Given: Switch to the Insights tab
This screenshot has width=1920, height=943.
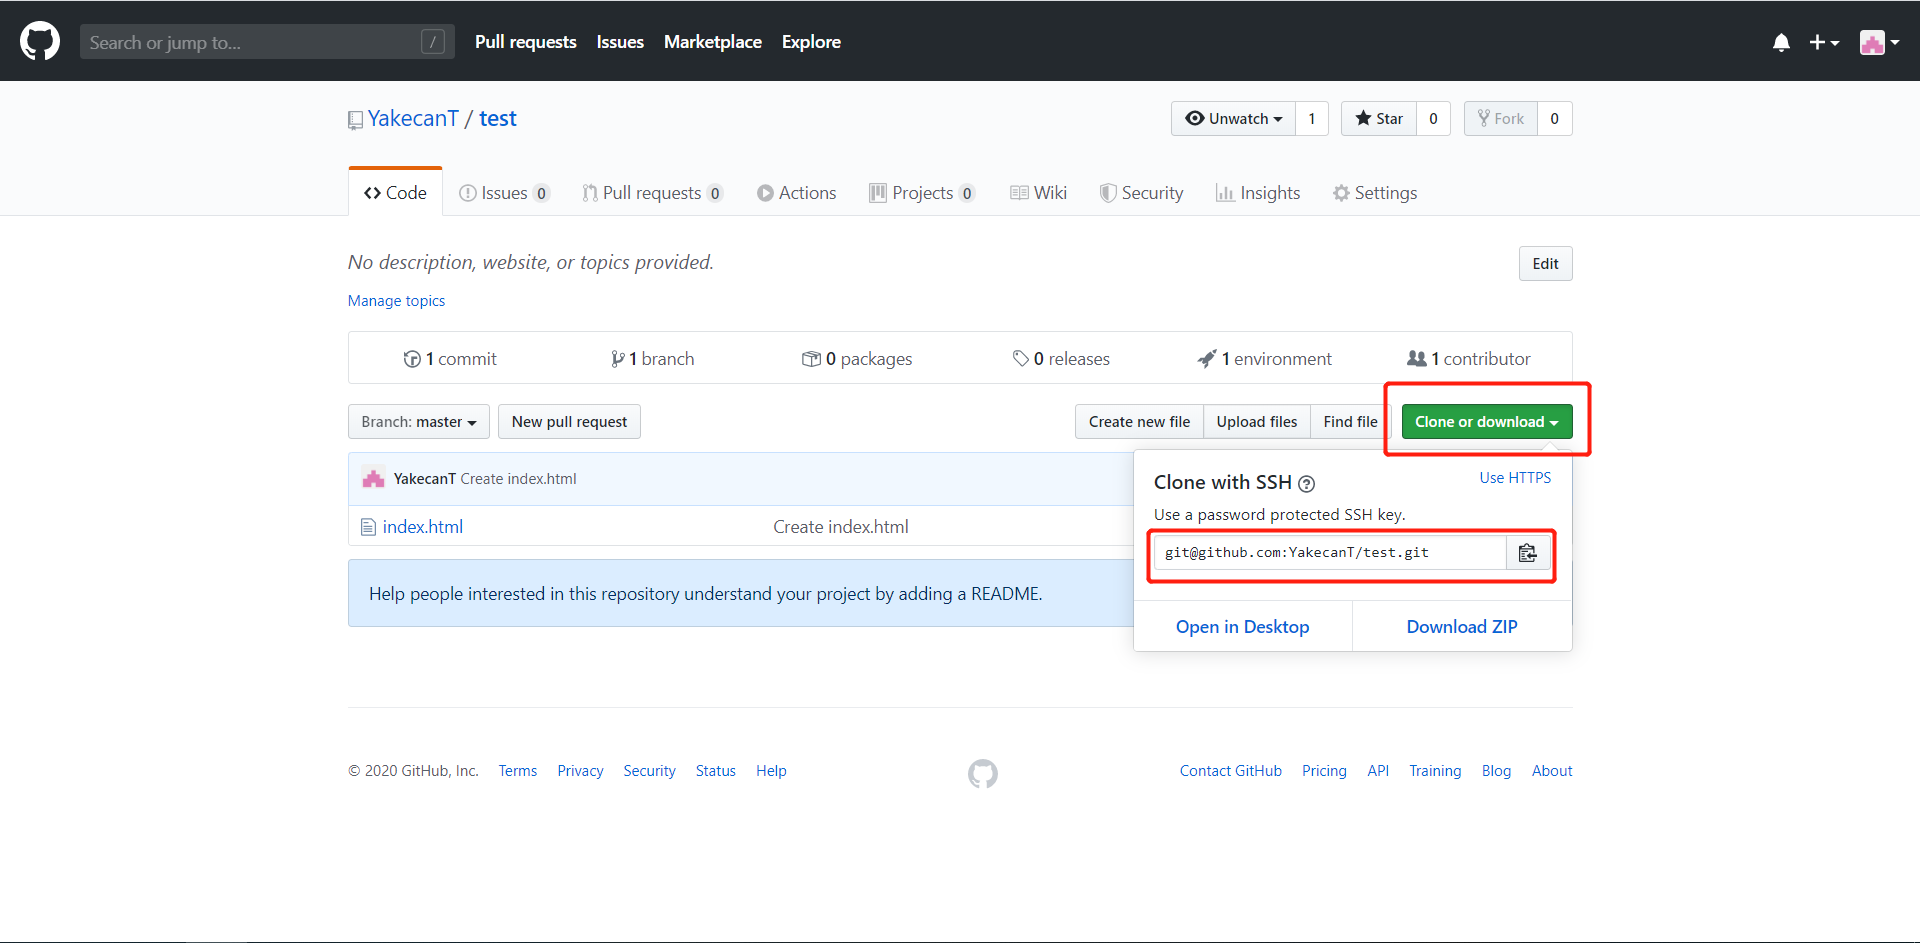Looking at the screenshot, I should click(1258, 193).
